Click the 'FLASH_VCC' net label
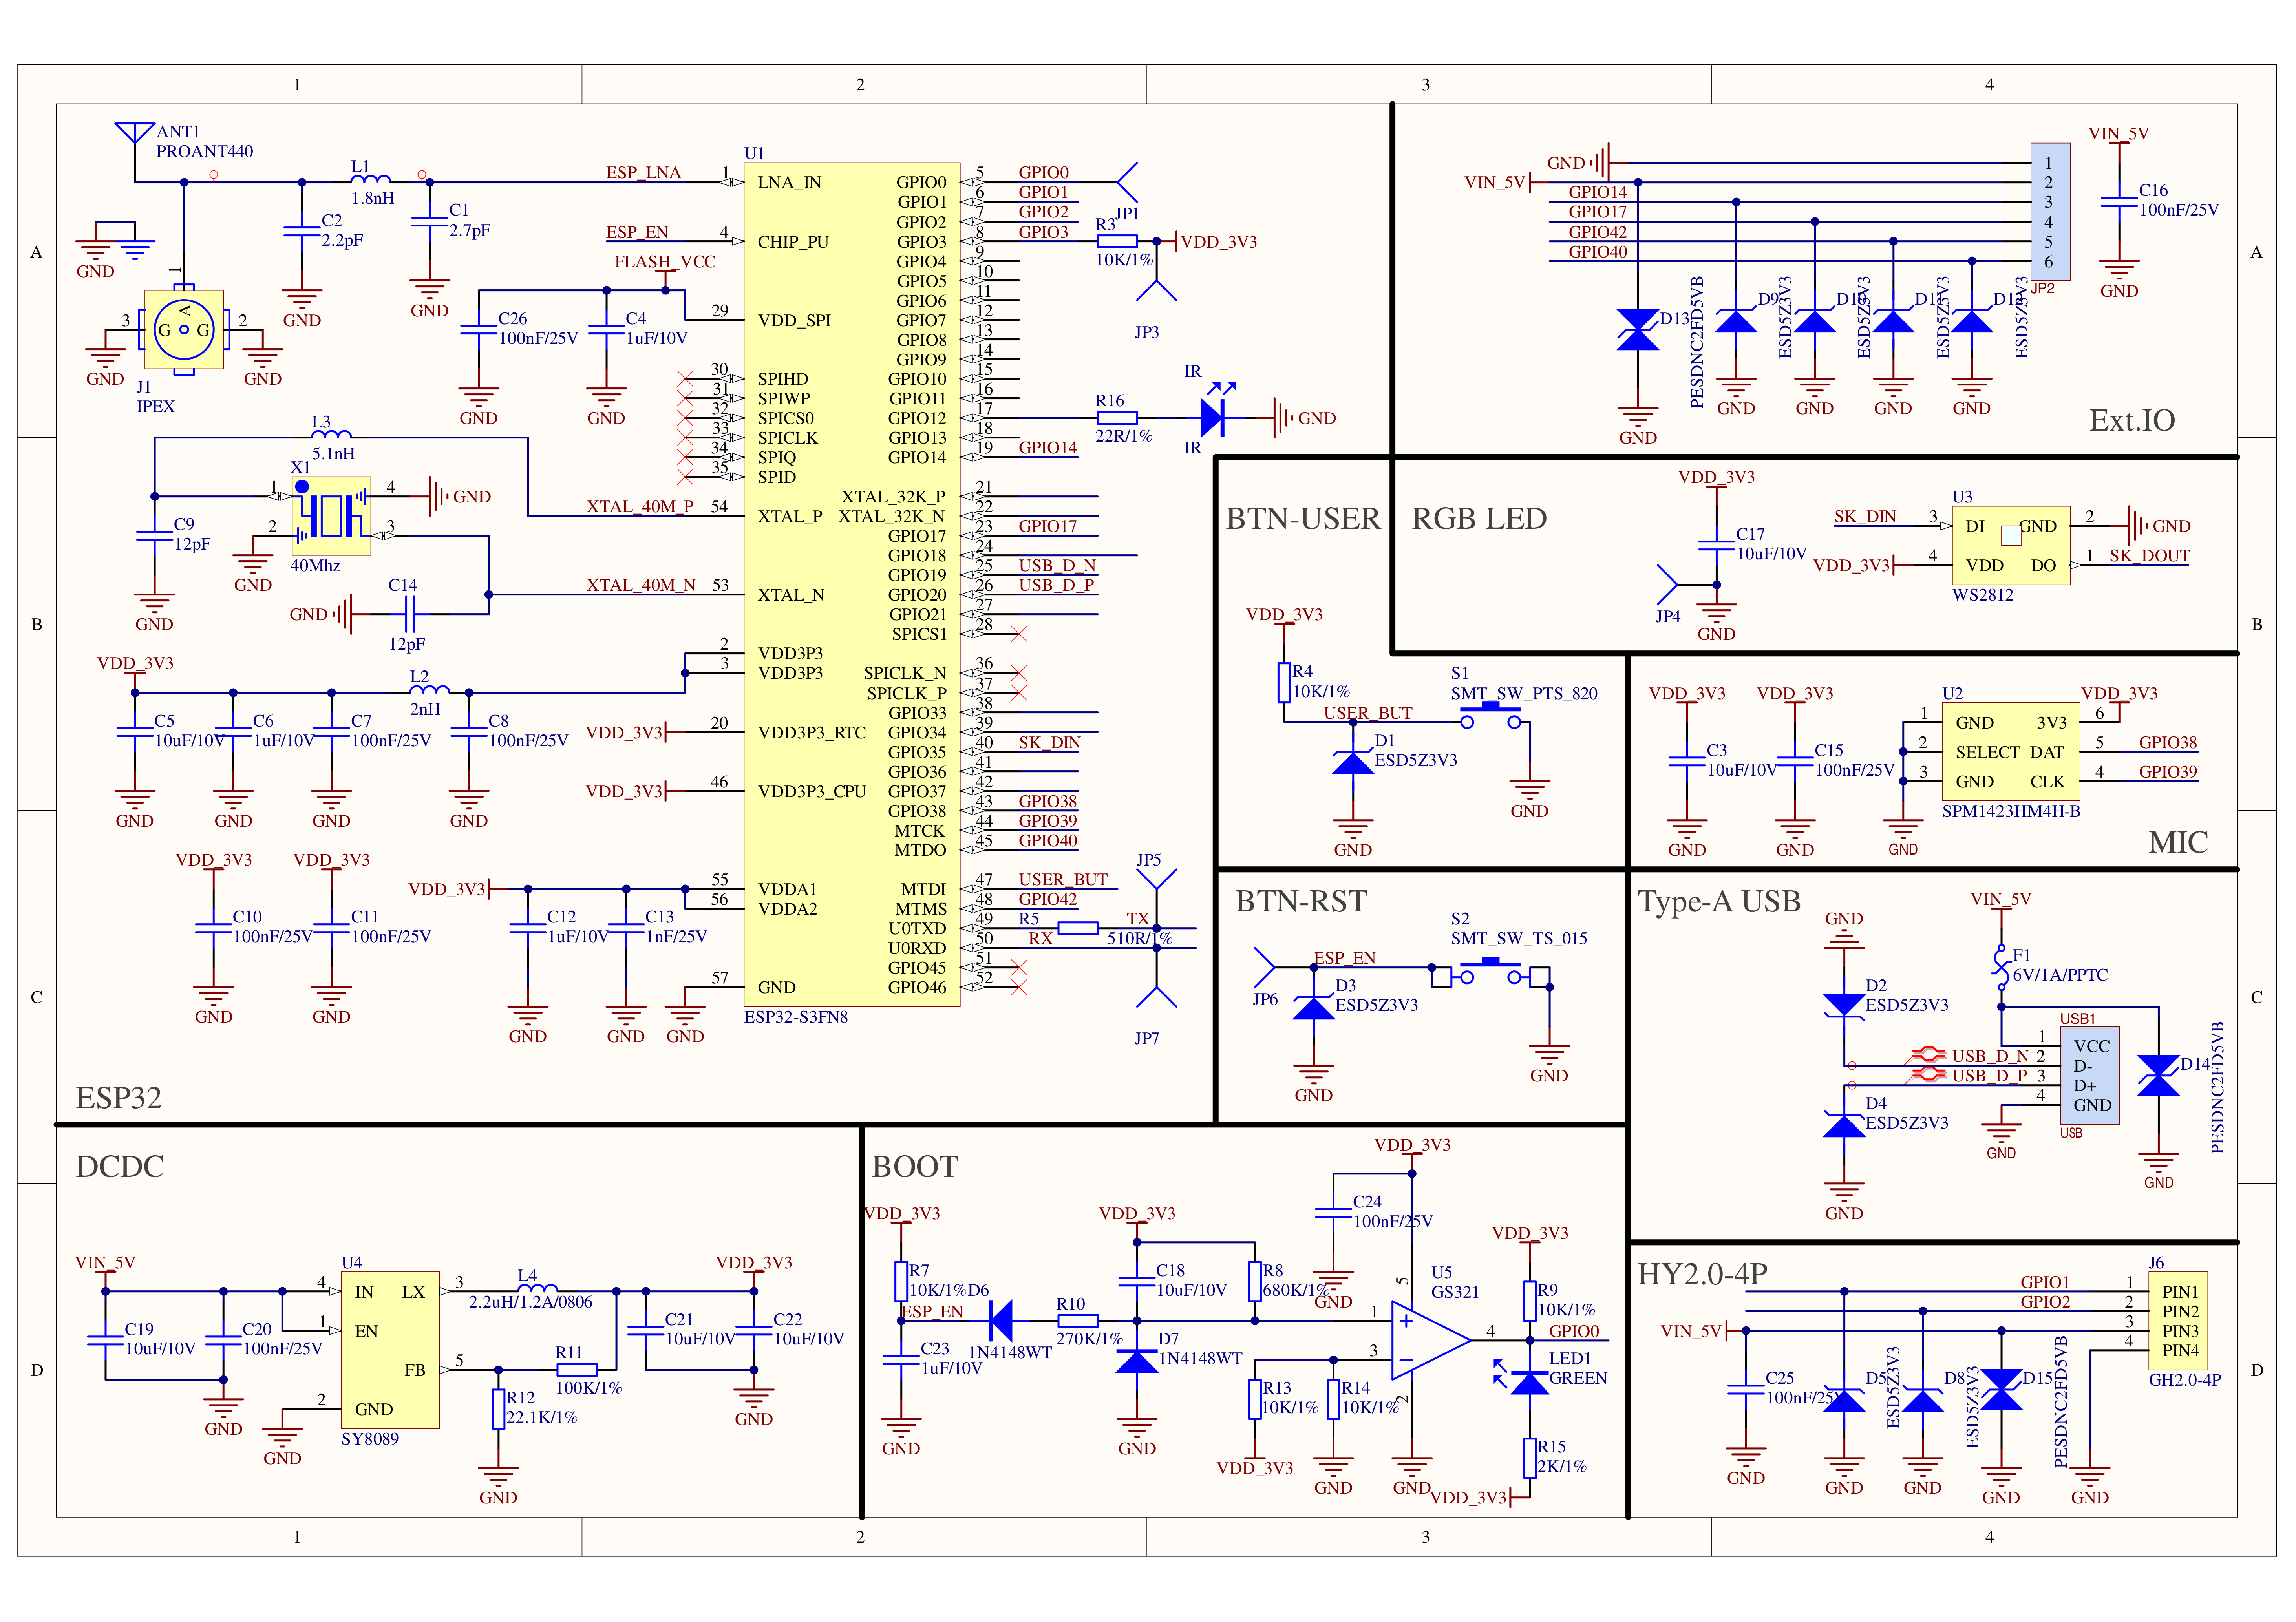 pyautogui.click(x=665, y=261)
